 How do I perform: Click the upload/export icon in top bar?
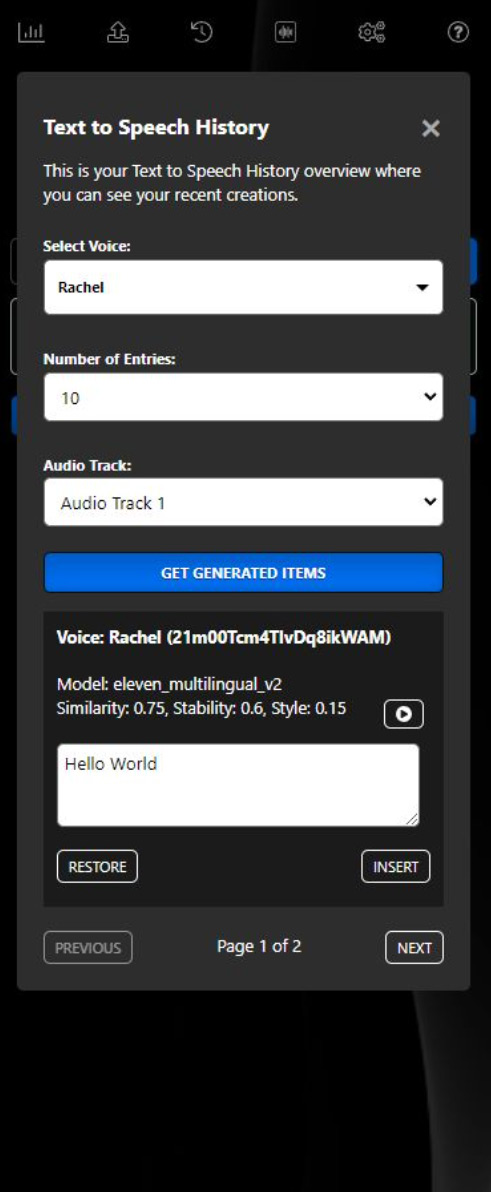point(117,32)
